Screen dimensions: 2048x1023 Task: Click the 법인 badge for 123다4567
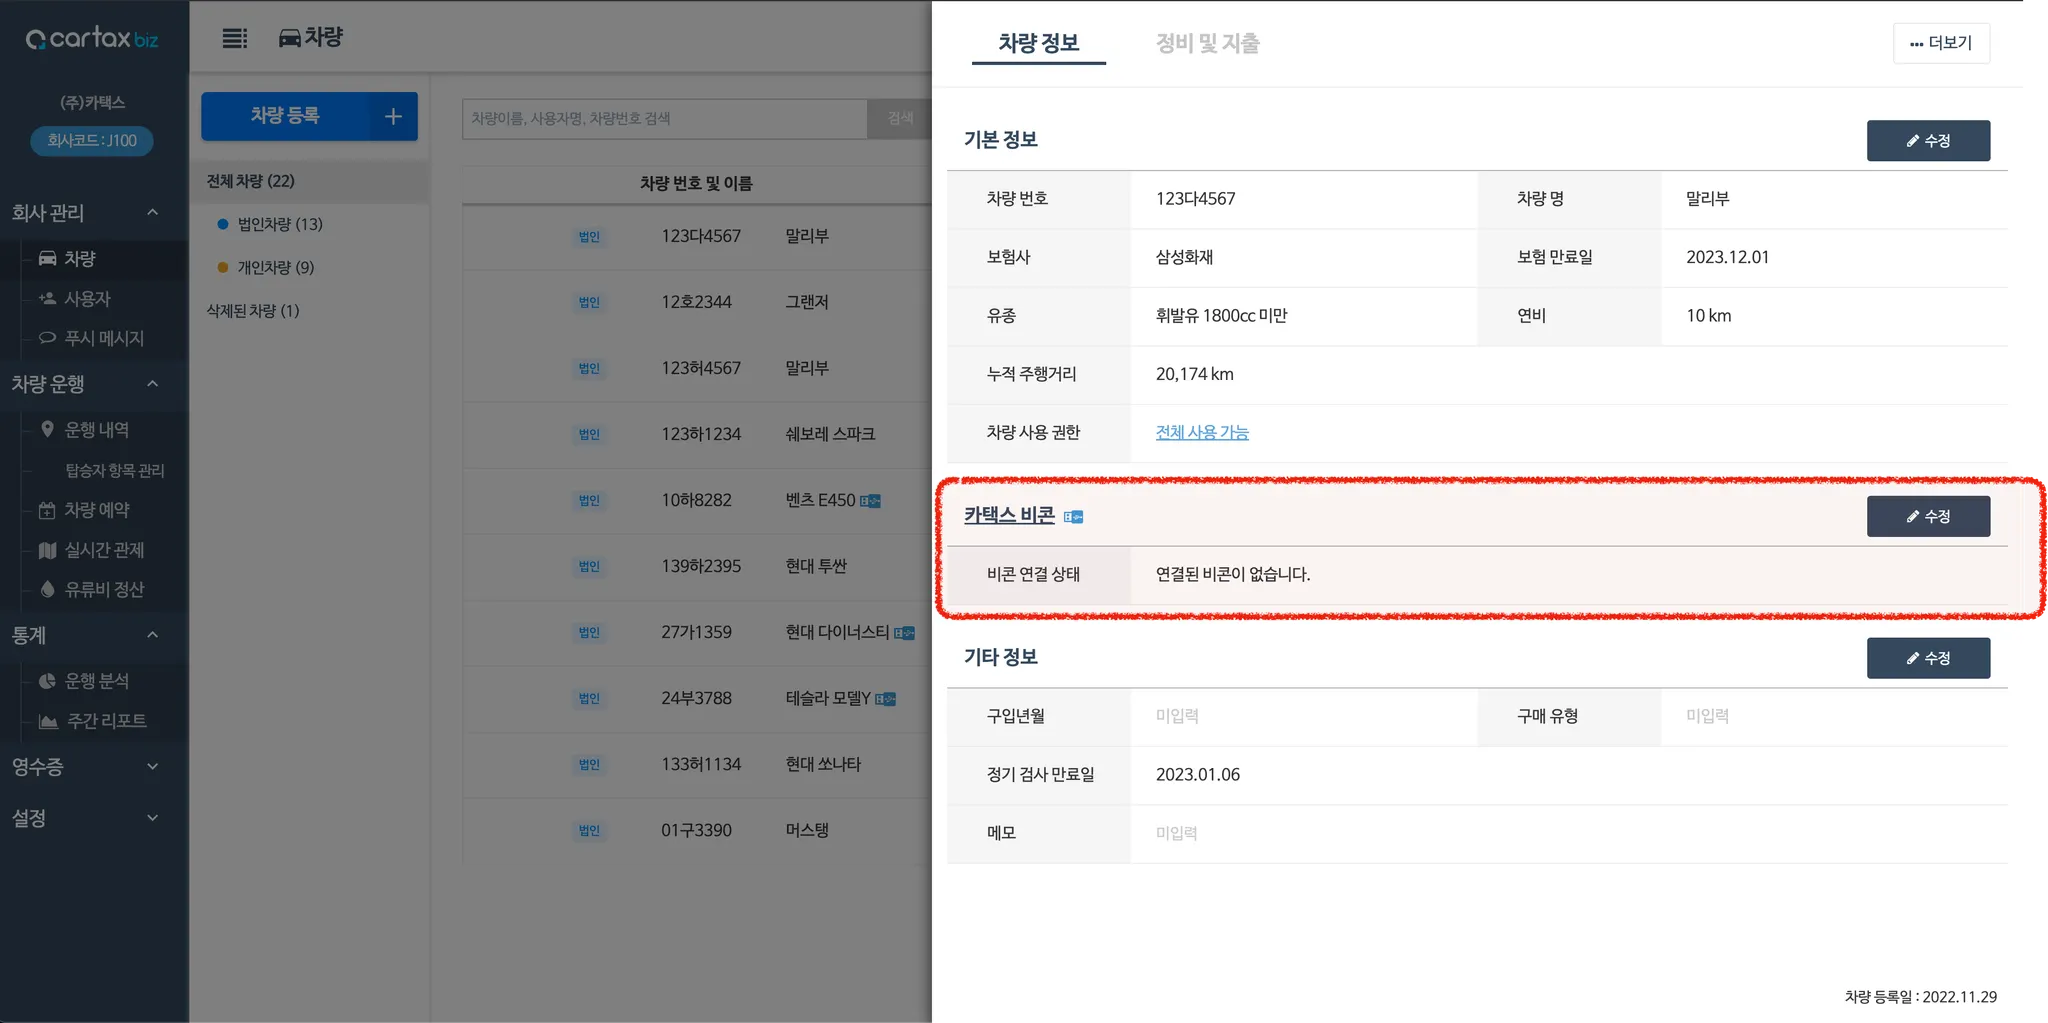point(589,237)
